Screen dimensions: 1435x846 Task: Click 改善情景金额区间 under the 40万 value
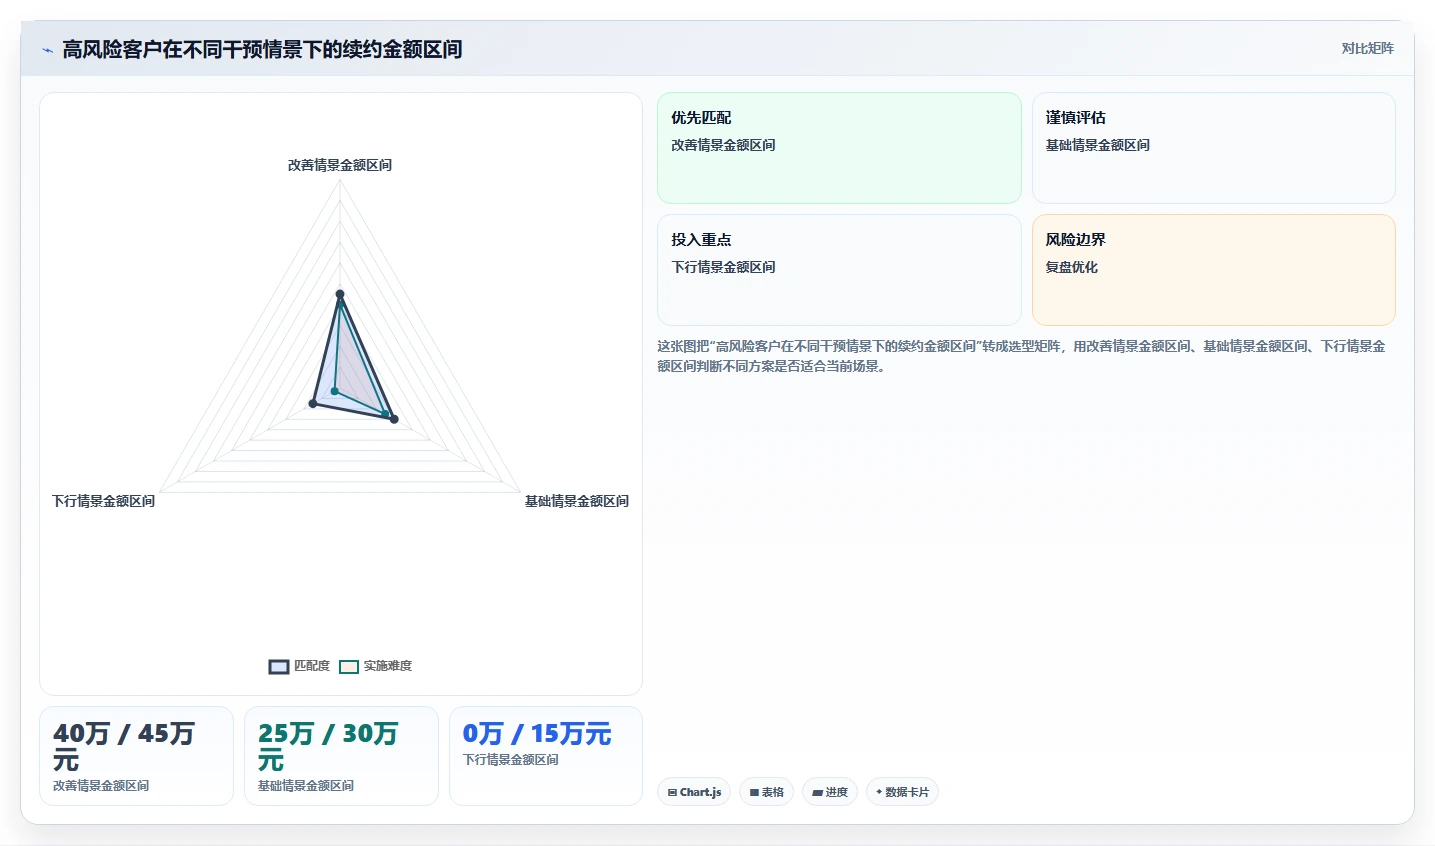click(x=101, y=786)
